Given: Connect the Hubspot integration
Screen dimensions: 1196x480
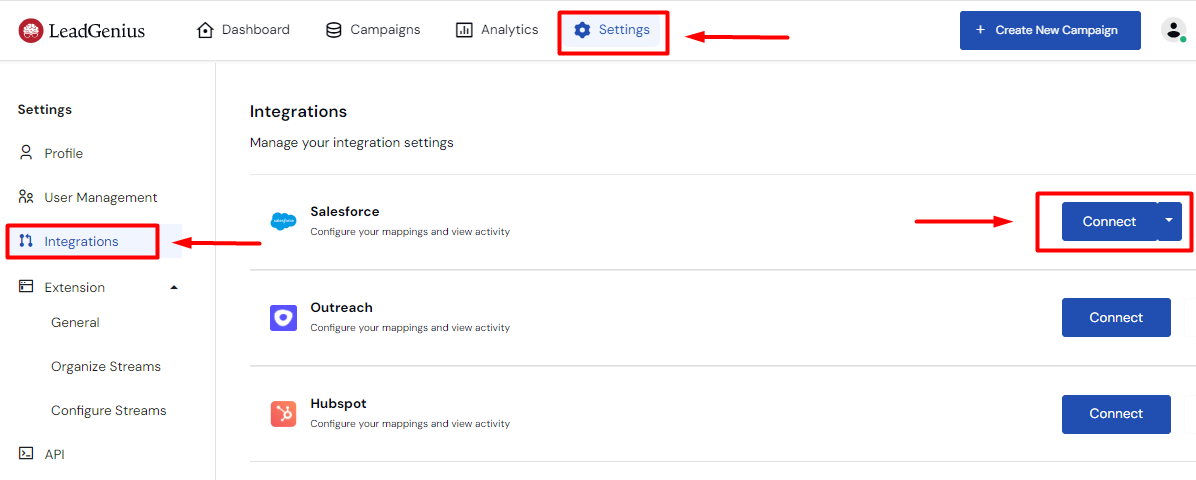Looking at the screenshot, I should tap(1116, 414).
